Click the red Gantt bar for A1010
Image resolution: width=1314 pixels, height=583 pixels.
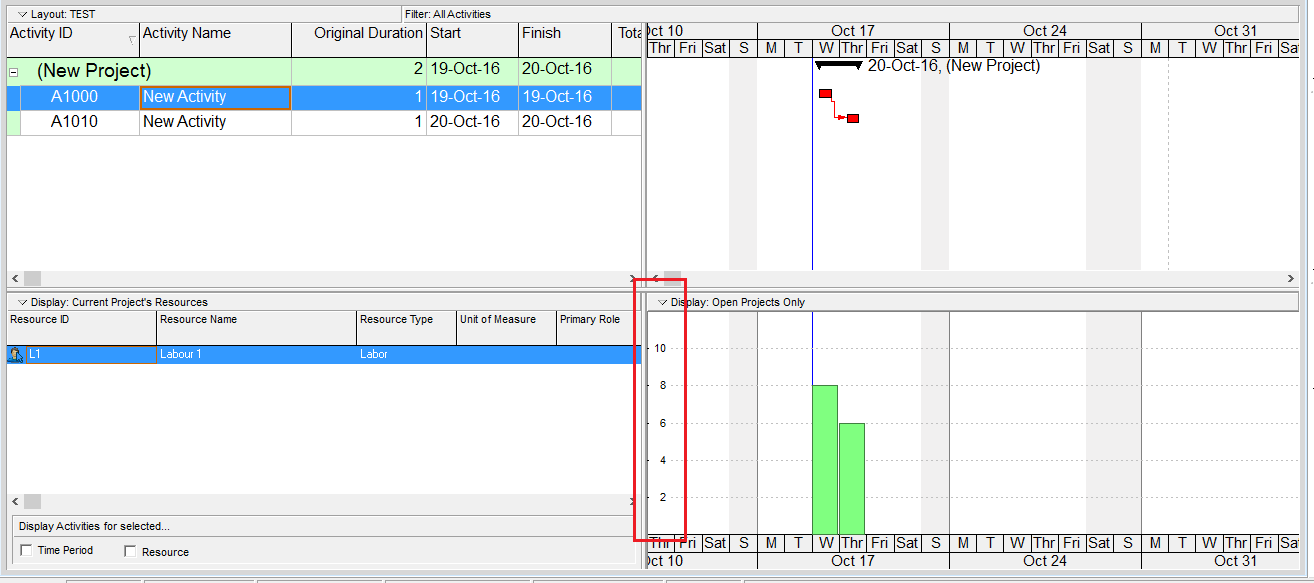853,119
